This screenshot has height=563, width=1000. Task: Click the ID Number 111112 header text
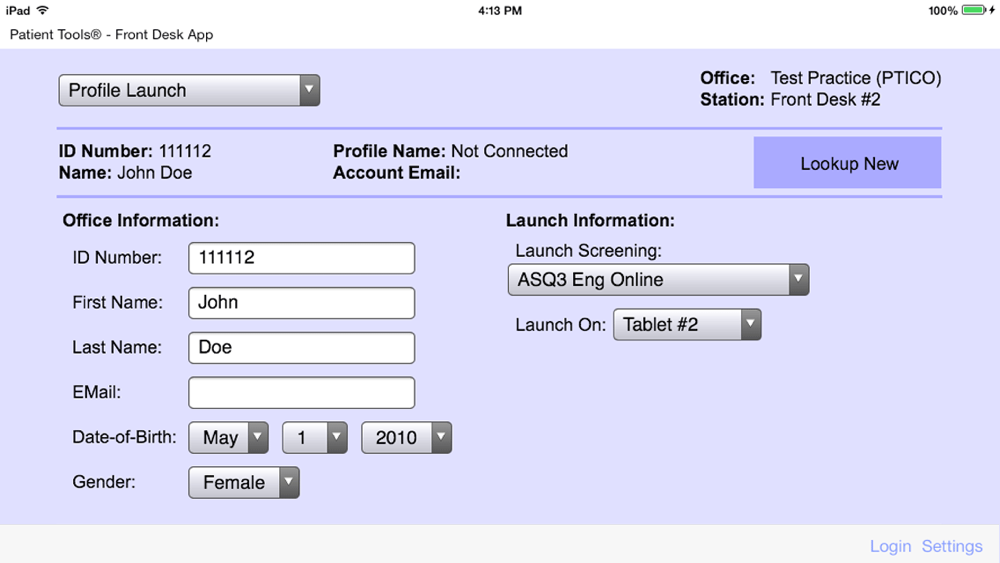(135, 151)
